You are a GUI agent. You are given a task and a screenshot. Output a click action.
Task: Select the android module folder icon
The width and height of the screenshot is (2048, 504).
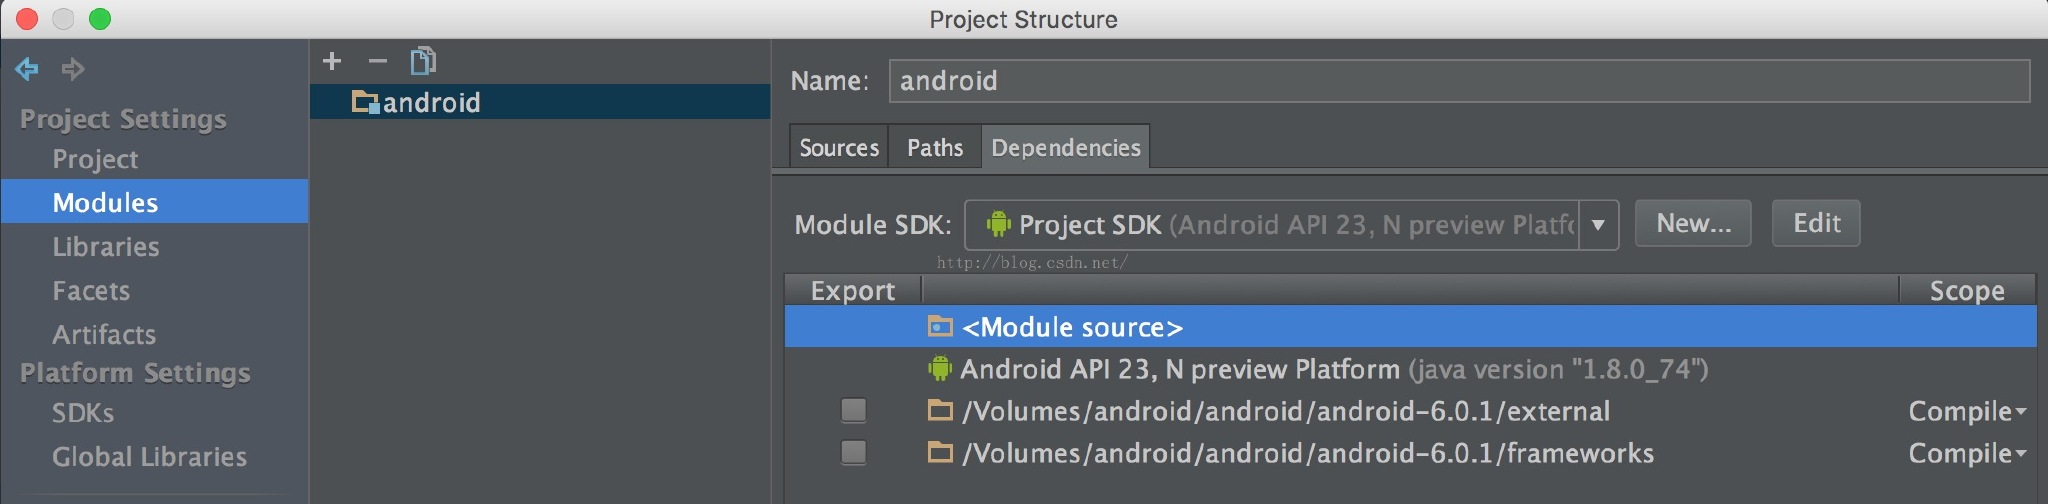click(365, 102)
